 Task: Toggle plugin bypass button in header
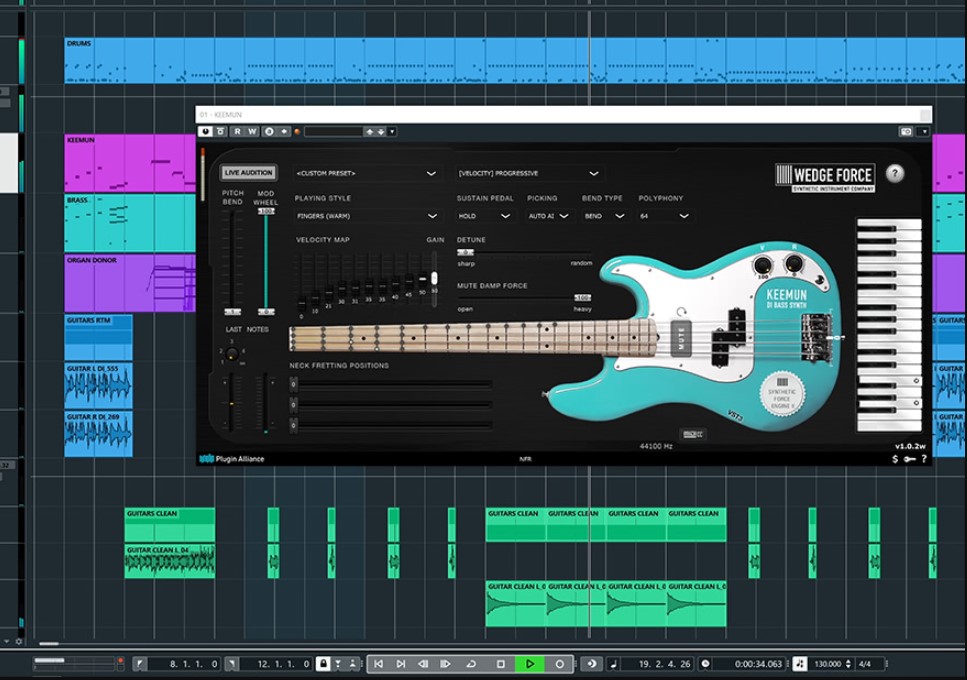(x=221, y=131)
